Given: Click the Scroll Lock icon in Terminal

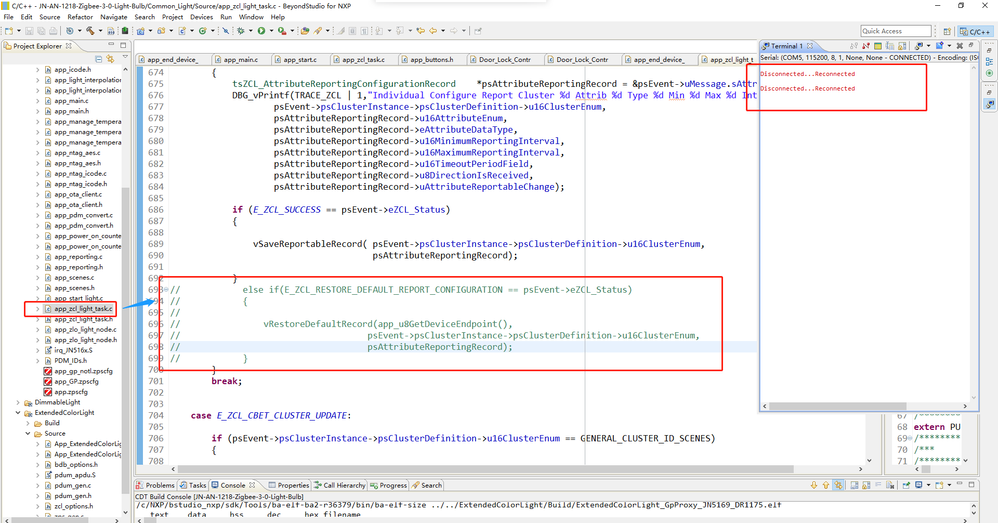Looking at the screenshot, I should pyautogui.click(x=902, y=46).
